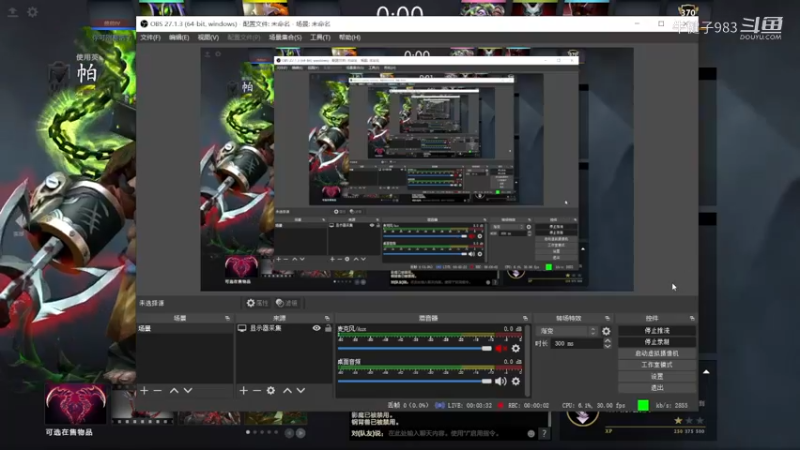Click the source filters button (滤镜)

click(287, 303)
